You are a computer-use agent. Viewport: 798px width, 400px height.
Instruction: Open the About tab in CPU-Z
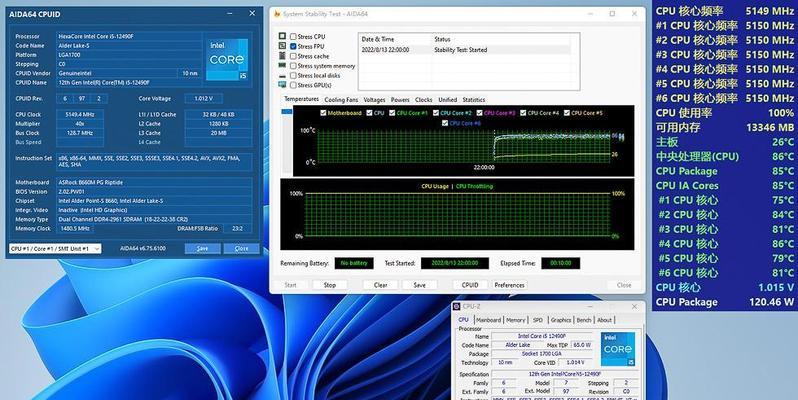tap(605, 320)
